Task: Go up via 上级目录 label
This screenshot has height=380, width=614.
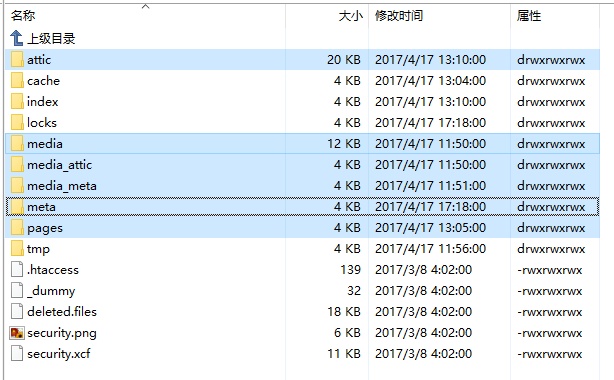Action: click(51, 39)
